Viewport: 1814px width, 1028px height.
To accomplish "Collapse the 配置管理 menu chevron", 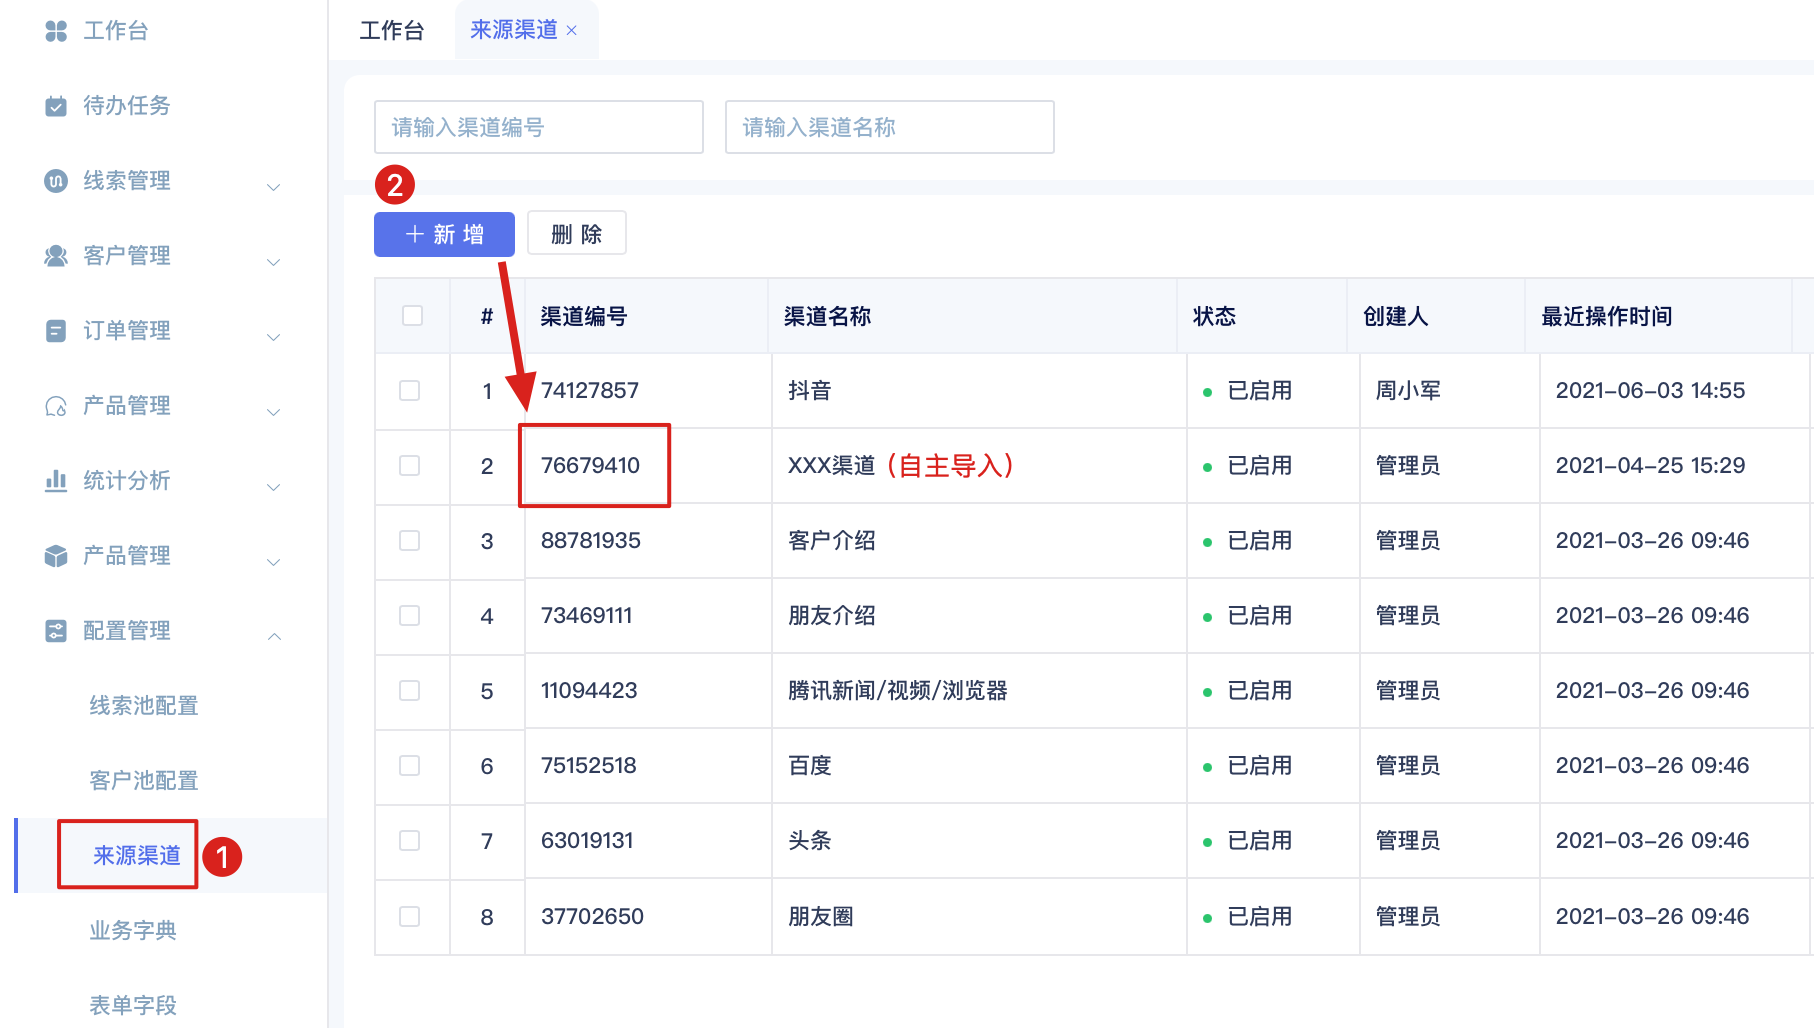I will [x=274, y=636].
